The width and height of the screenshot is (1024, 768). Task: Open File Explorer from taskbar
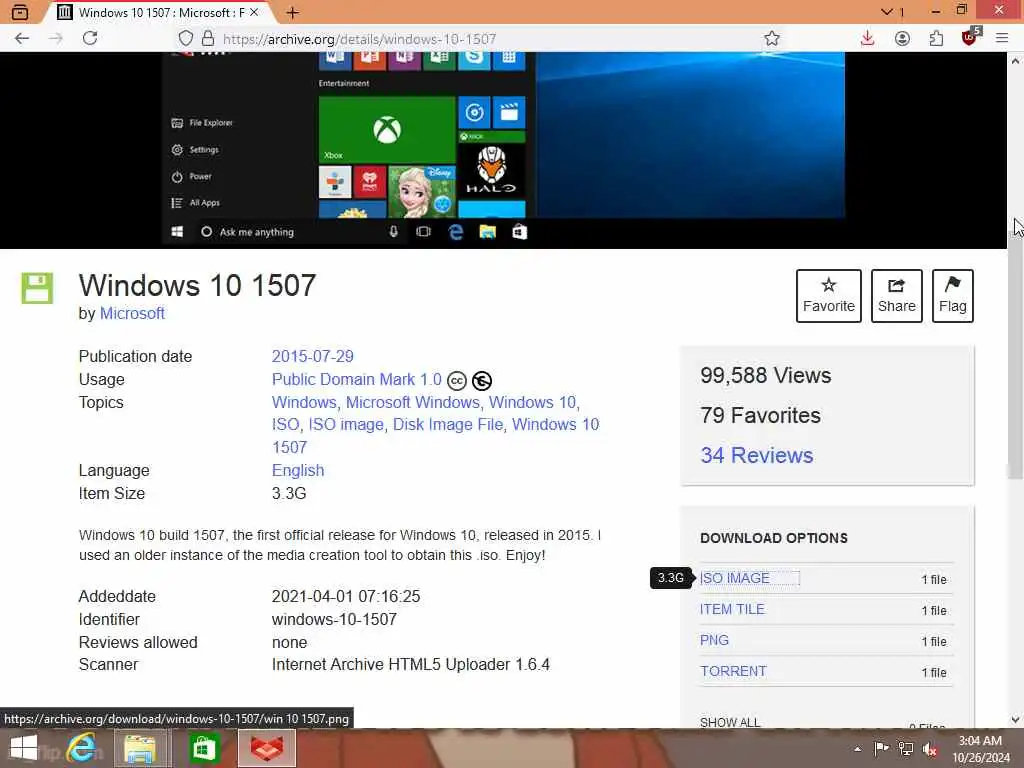140,748
